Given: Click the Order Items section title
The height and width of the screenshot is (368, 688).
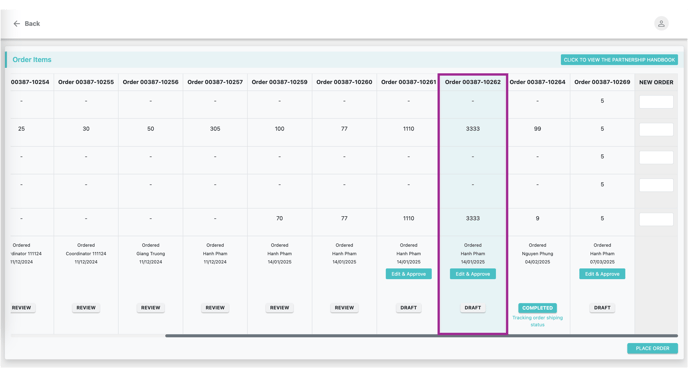Looking at the screenshot, I should tap(32, 60).
